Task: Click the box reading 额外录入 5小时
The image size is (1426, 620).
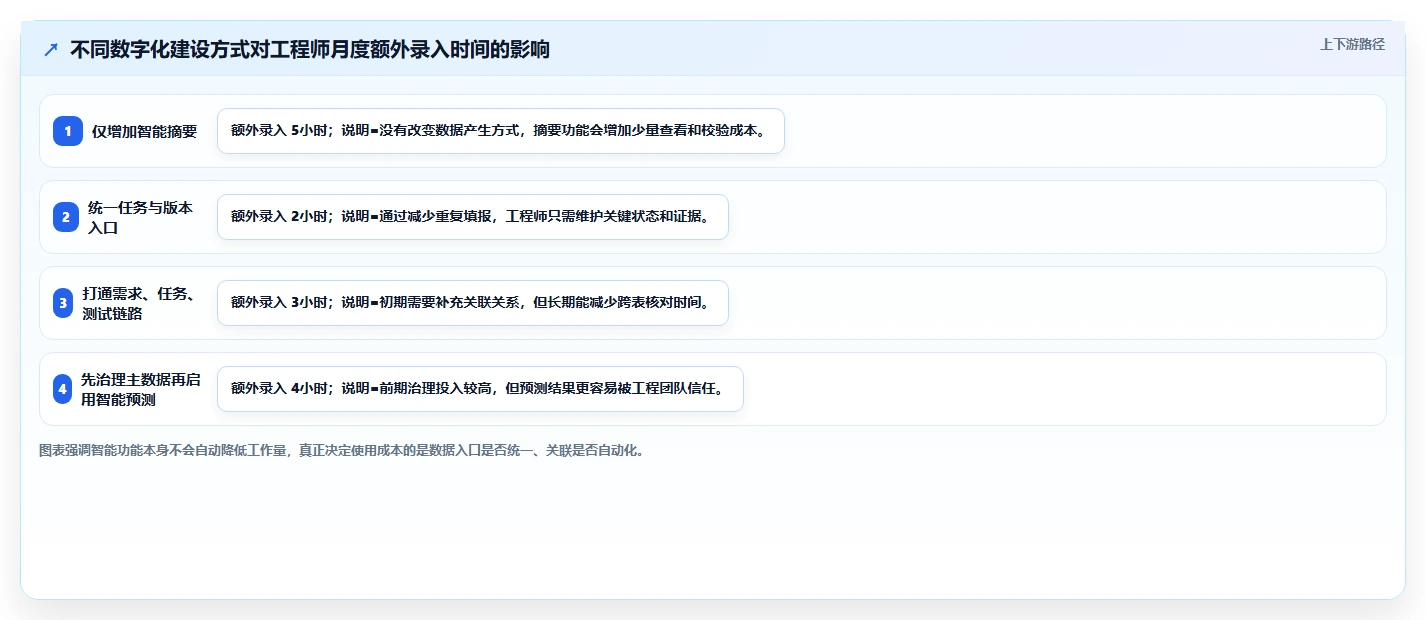Action: [x=501, y=131]
